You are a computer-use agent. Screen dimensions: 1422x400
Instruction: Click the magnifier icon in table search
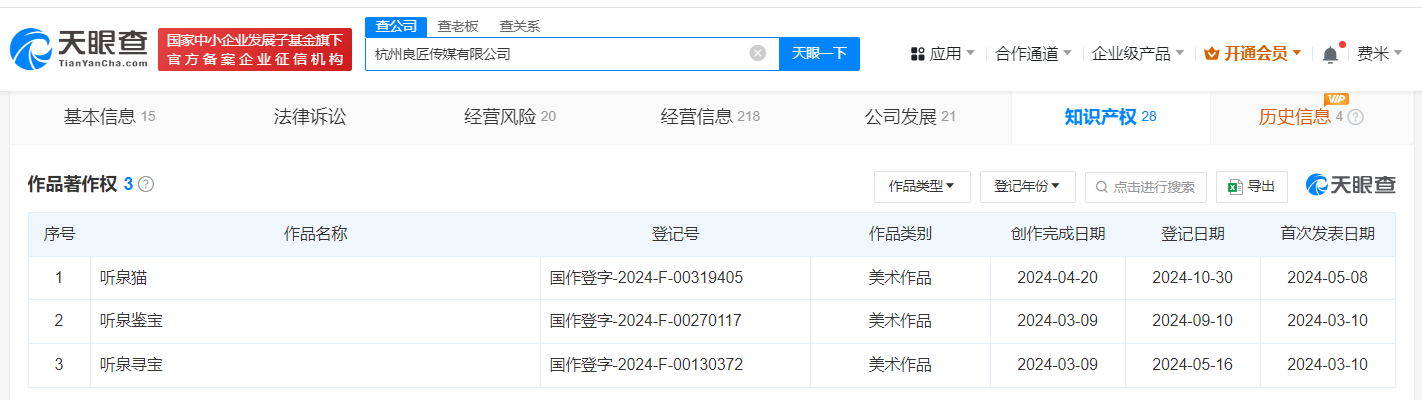pyautogui.click(x=1101, y=187)
